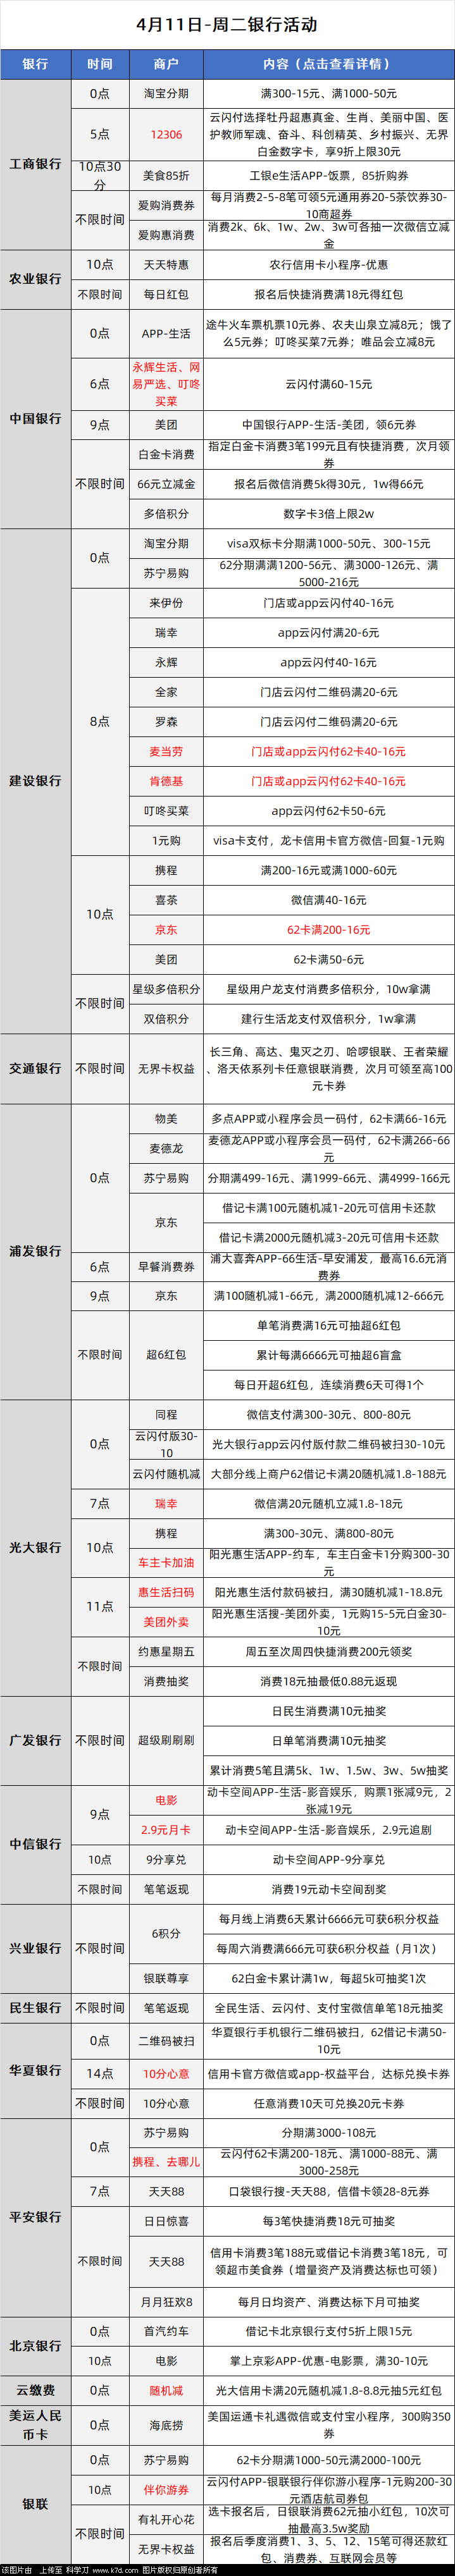This screenshot has width=455, height=2576.
Task: Click the 麦德龙 merchant cell
Action: click(166, 1149)
